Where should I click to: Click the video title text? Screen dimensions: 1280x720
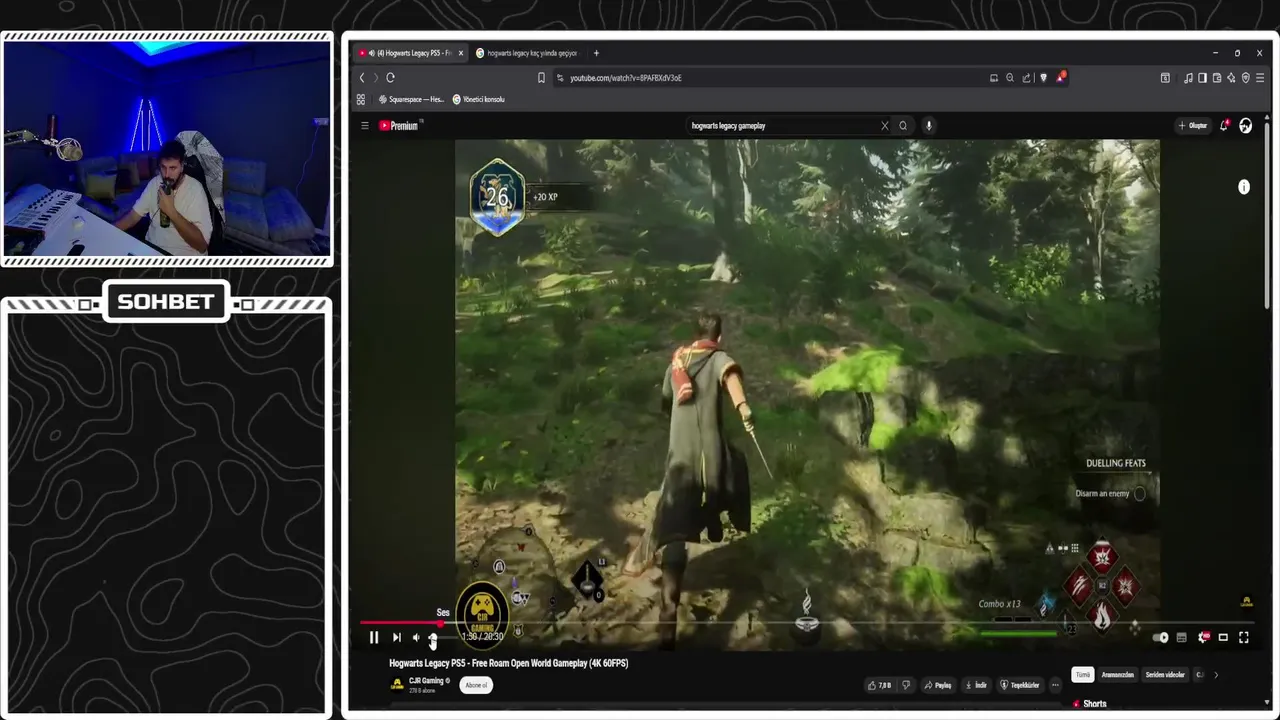click(508, 663)
